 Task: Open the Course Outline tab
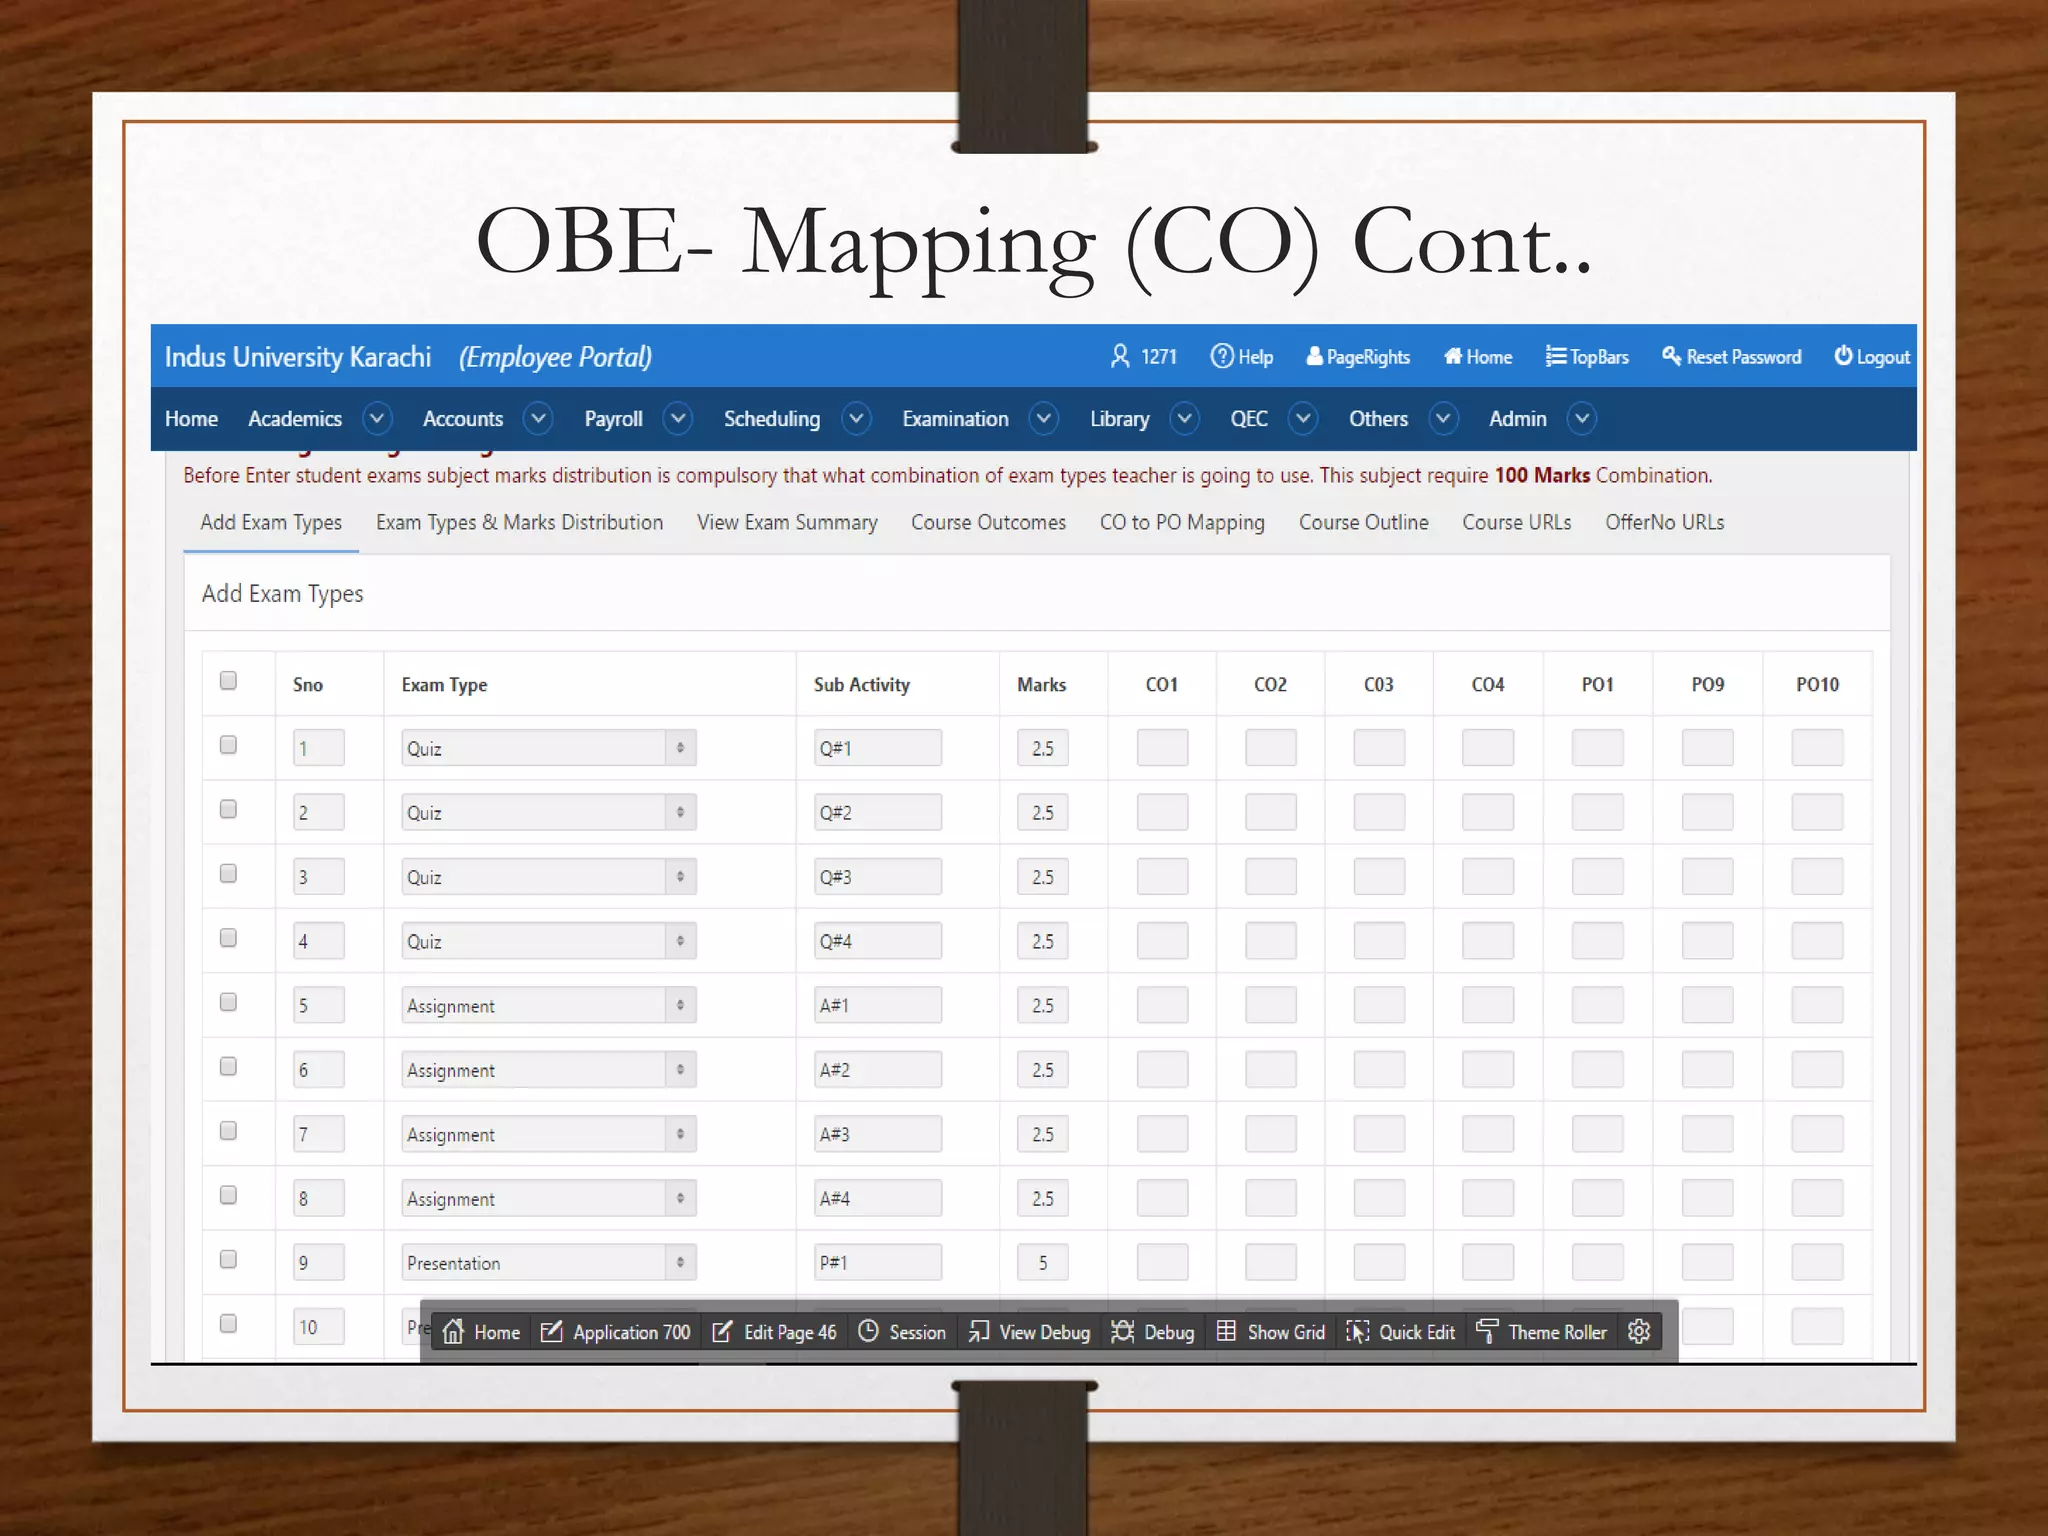1363,523
